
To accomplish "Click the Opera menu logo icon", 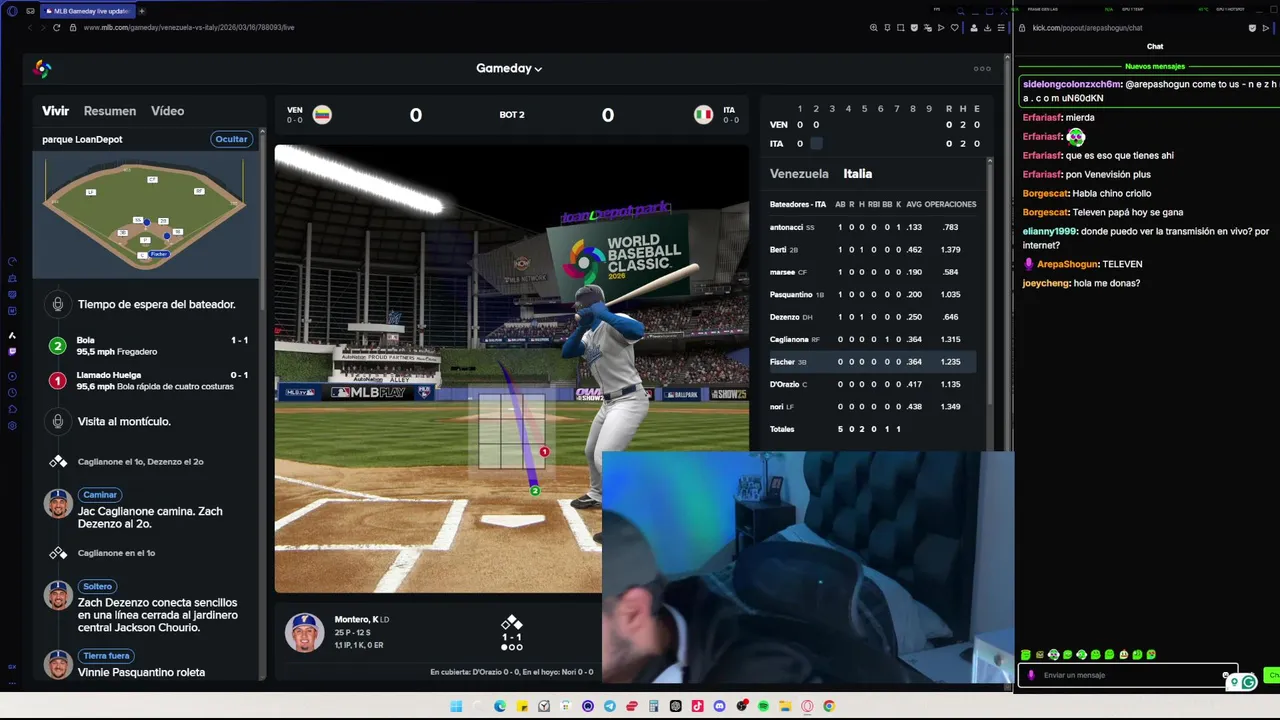I will pos(12,11).
